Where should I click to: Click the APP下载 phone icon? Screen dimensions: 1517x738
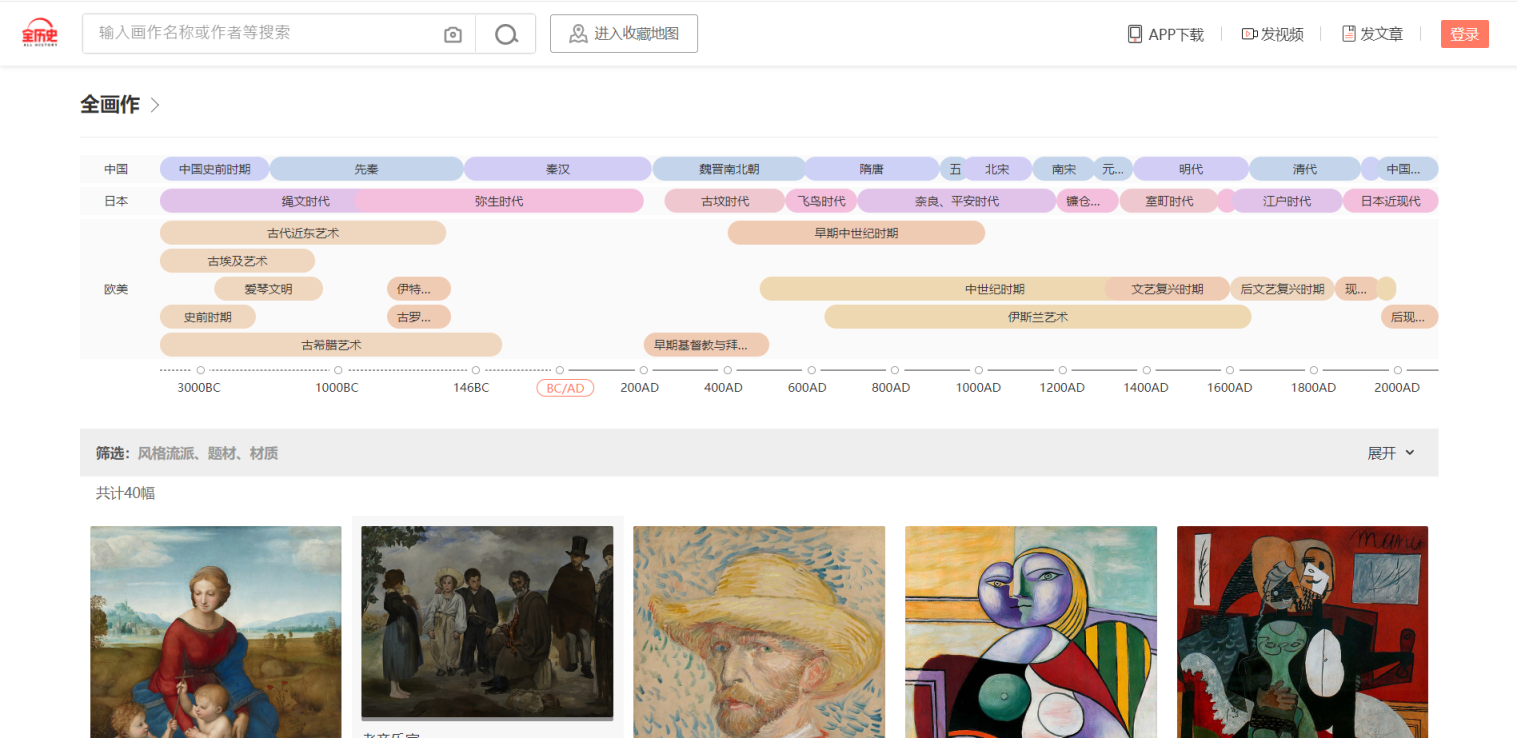1135,34
